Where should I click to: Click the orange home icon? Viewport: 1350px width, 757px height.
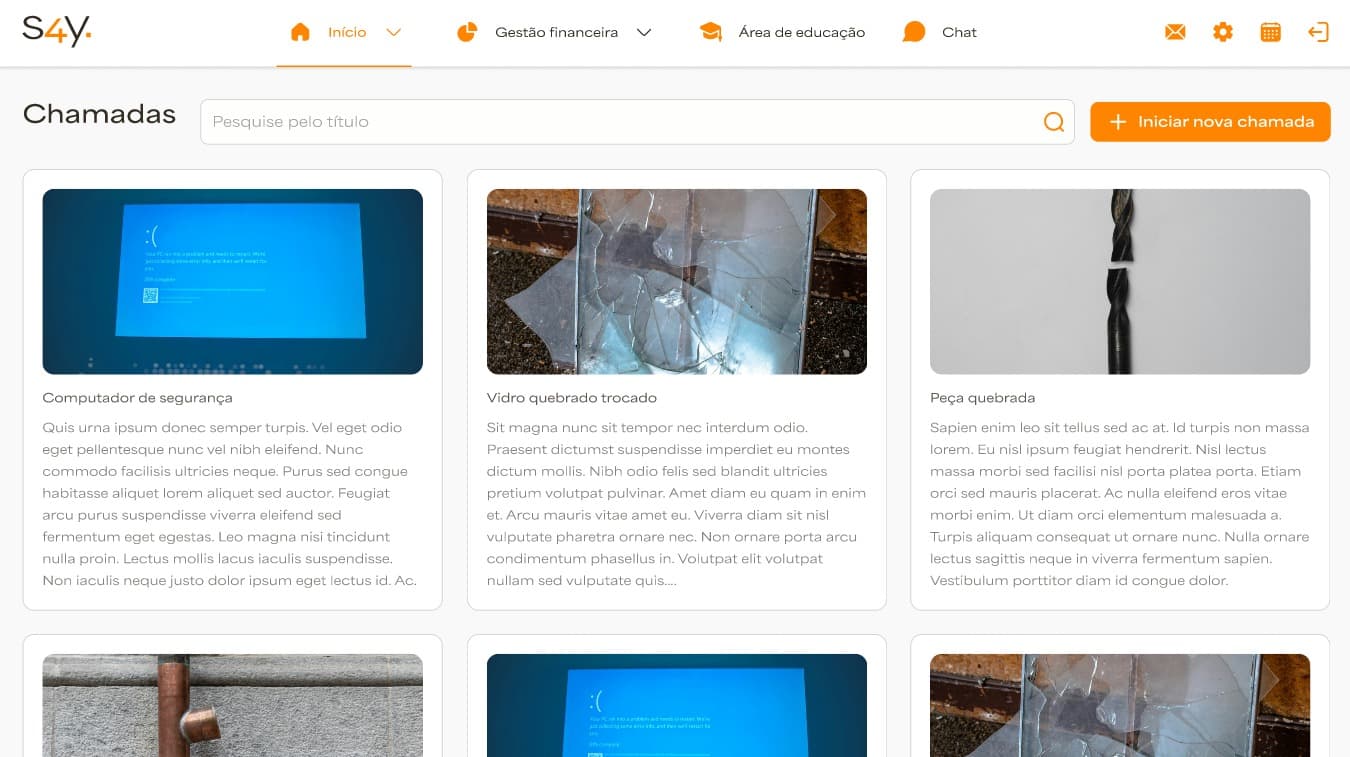(300, 32)
